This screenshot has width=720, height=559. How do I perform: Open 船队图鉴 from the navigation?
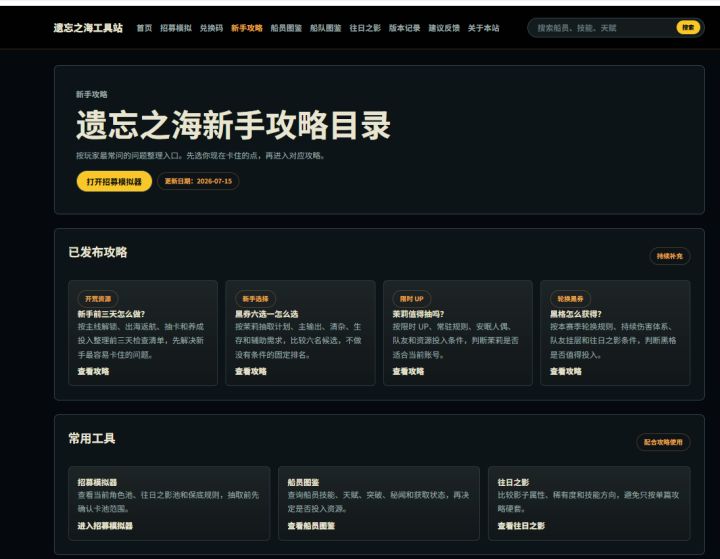pyautogui.click(x=326, y=28)
